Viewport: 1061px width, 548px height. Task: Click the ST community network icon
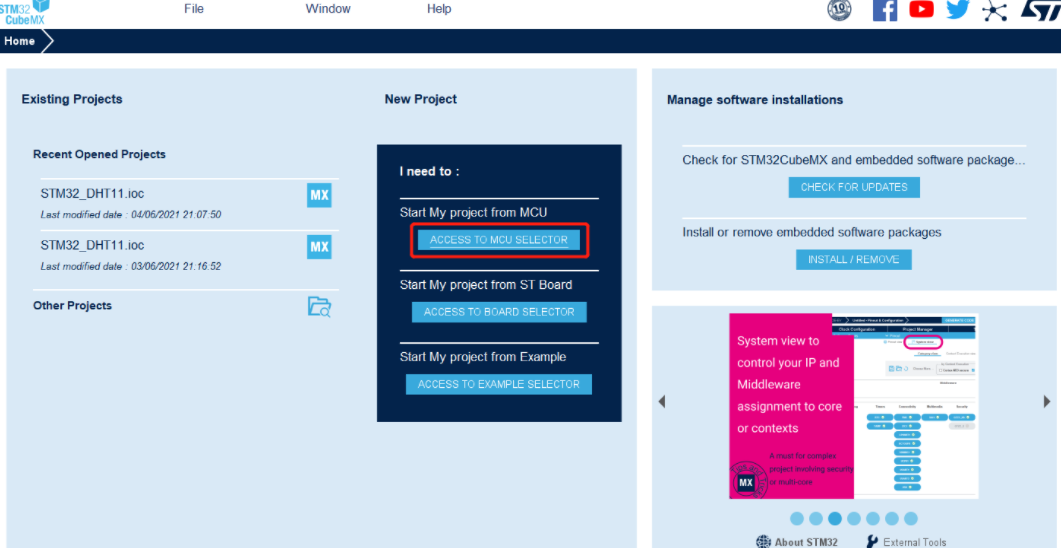pyautogui.click(x=994, y=10)
